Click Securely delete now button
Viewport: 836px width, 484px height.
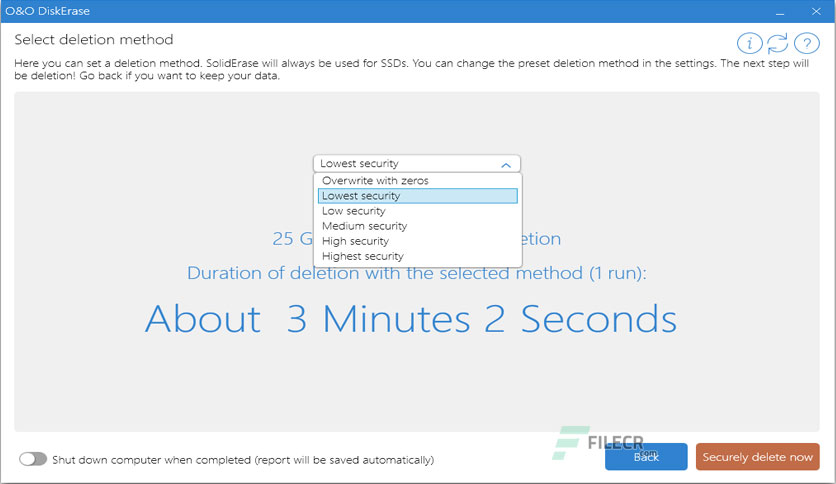[757, 457]
